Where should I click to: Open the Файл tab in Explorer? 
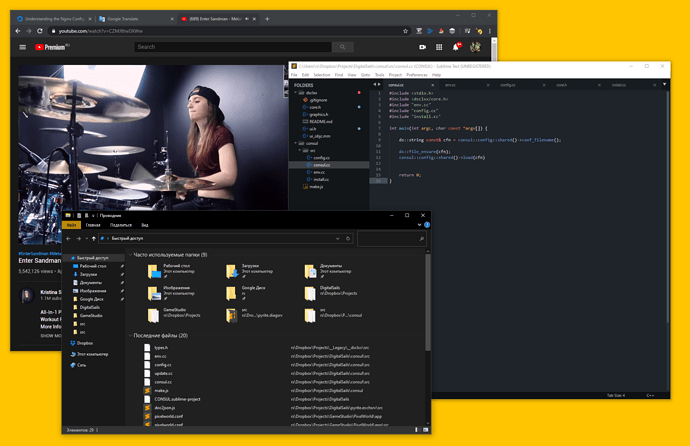click(x=71, y=225)
